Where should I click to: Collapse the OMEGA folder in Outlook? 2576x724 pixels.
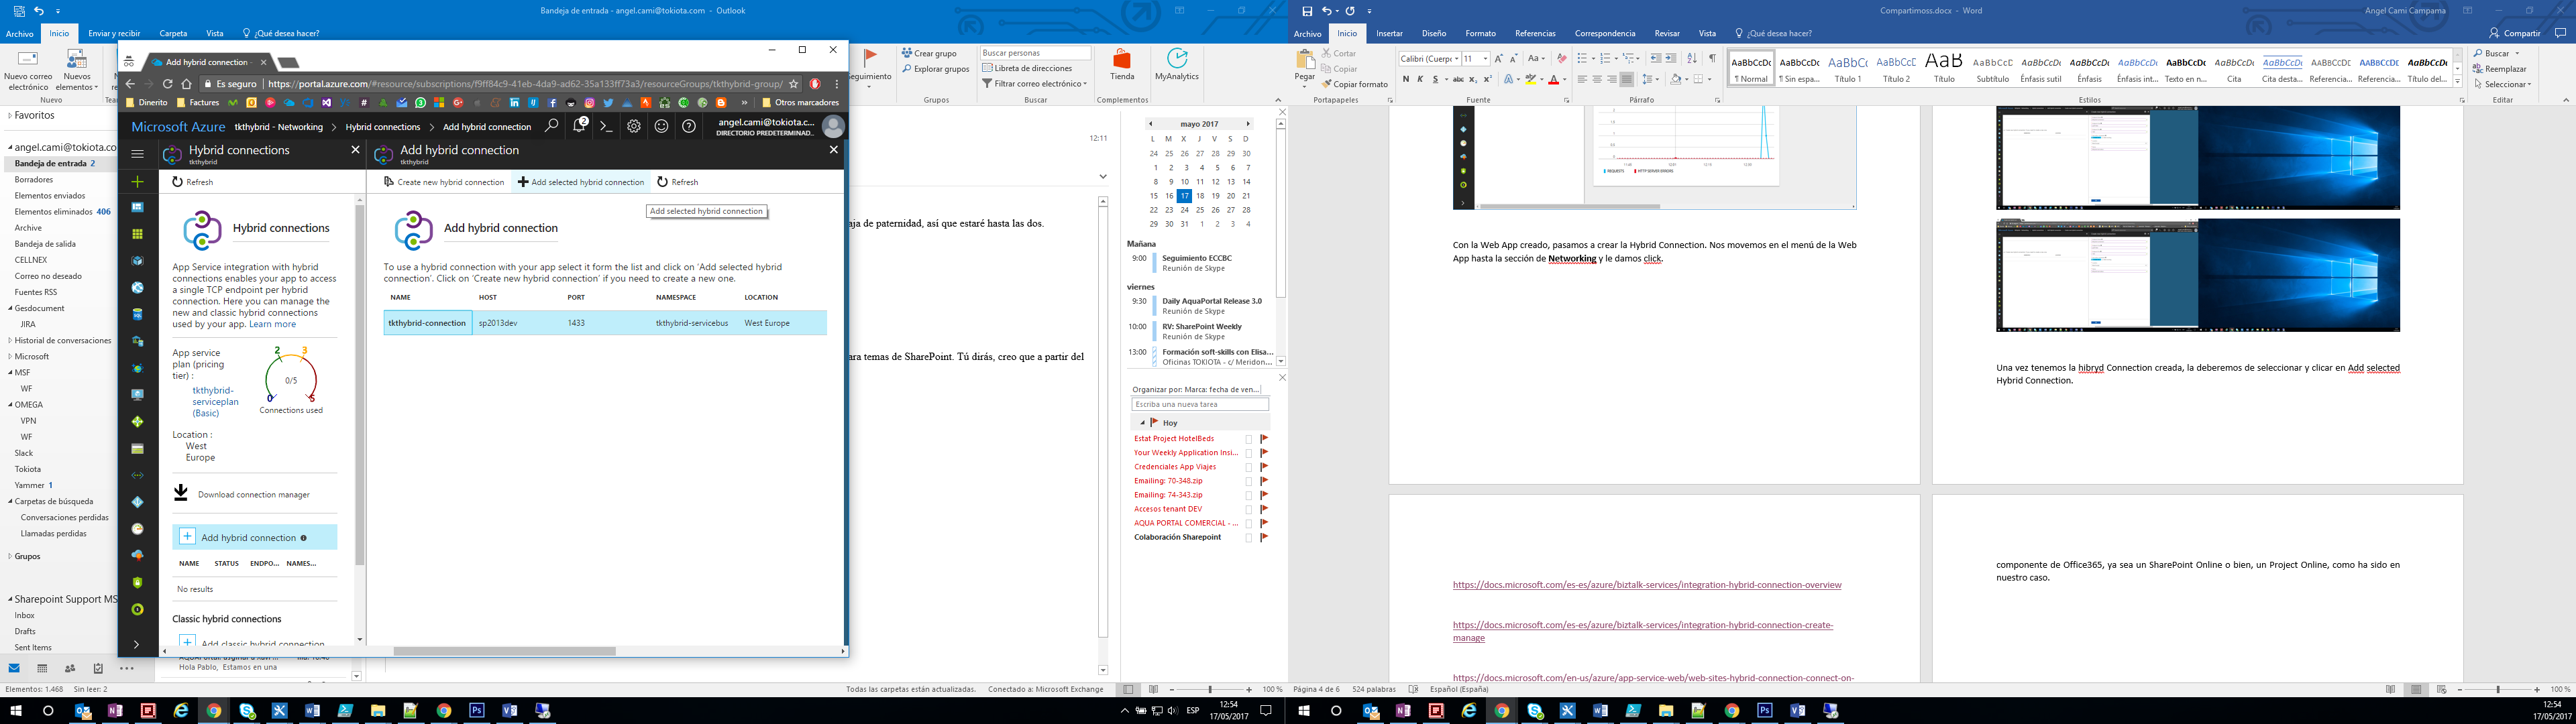click(10, 405)
